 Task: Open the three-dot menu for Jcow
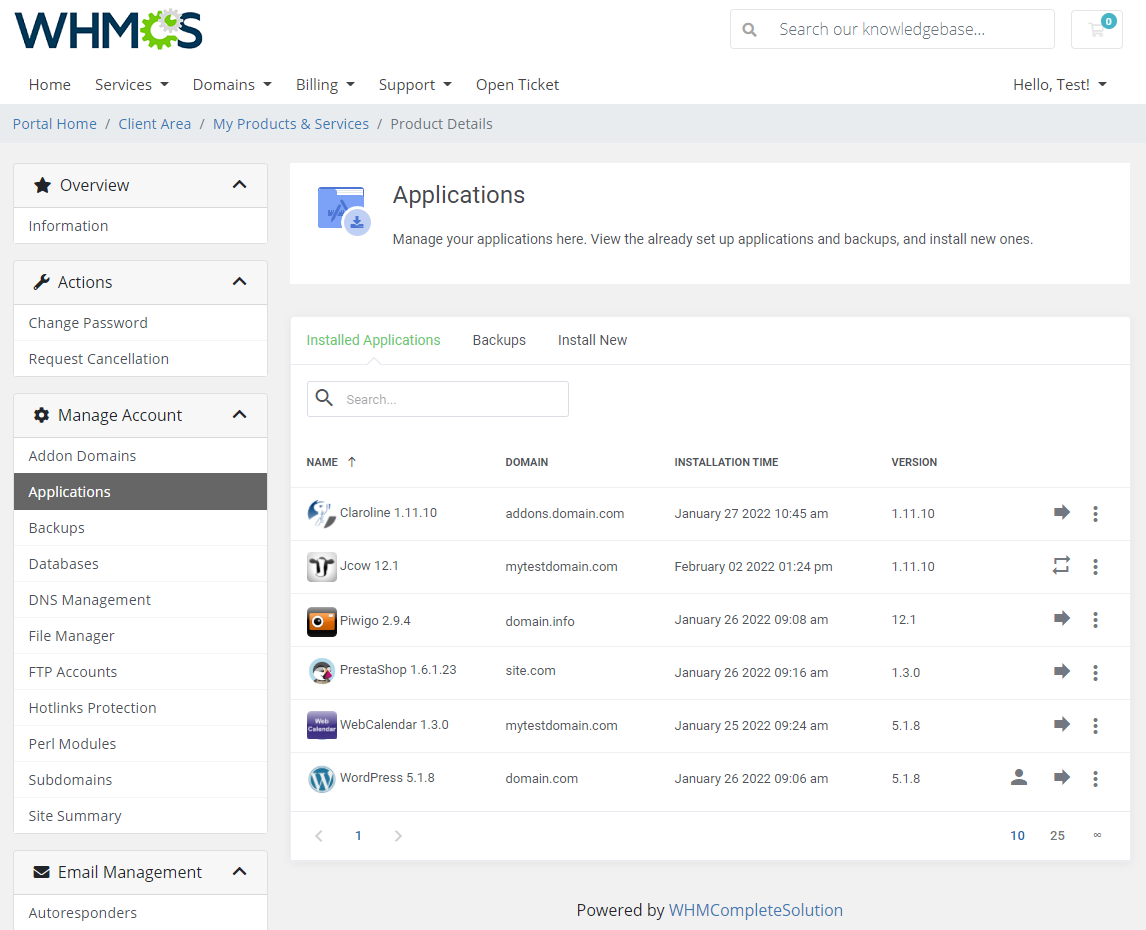point(1095,567)
